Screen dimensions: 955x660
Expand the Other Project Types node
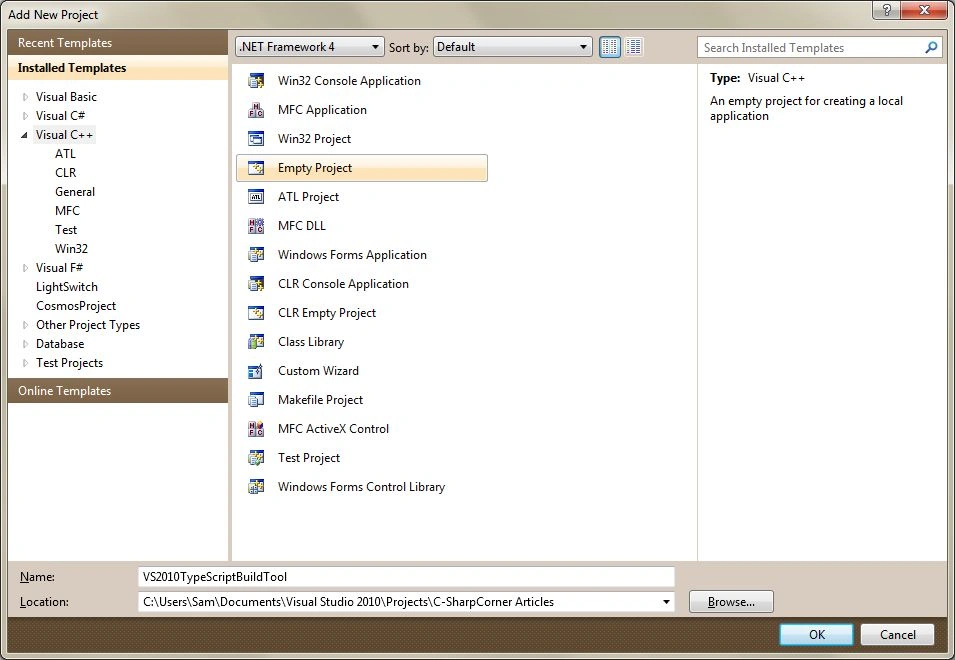[x=25, y=325]
